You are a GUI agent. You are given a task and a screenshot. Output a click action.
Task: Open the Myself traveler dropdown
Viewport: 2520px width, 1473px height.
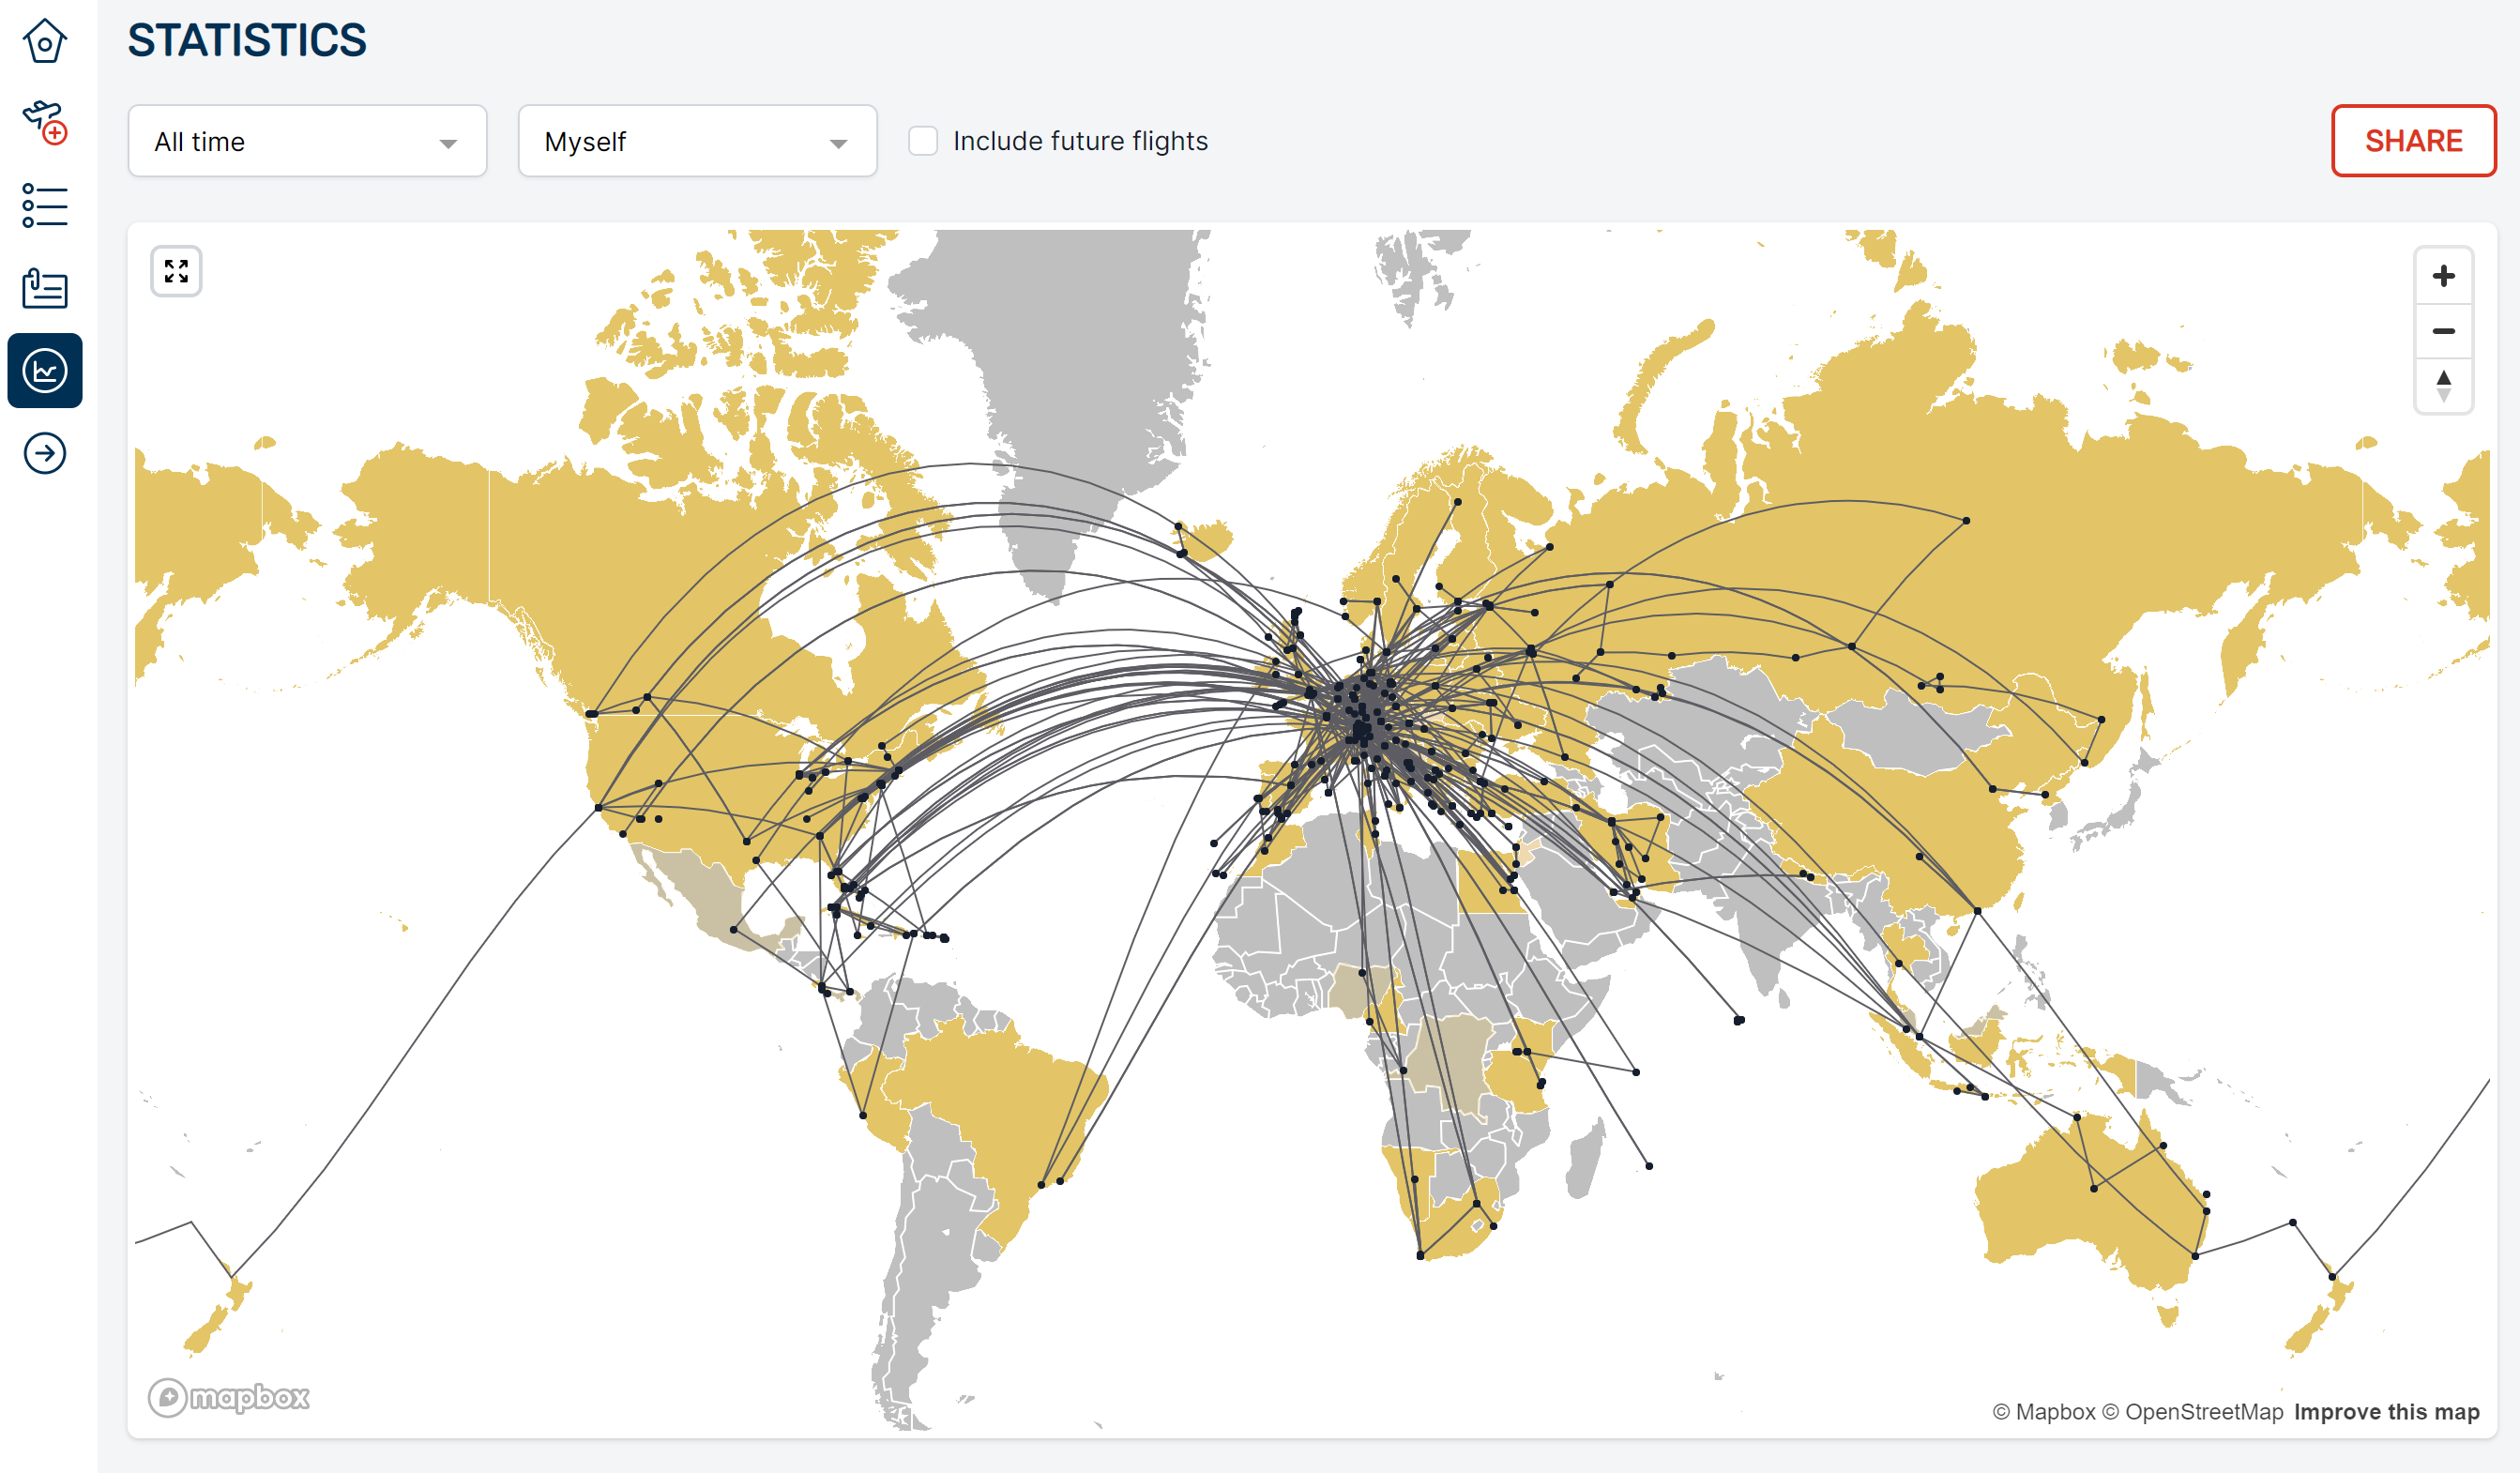click(696, 141)
